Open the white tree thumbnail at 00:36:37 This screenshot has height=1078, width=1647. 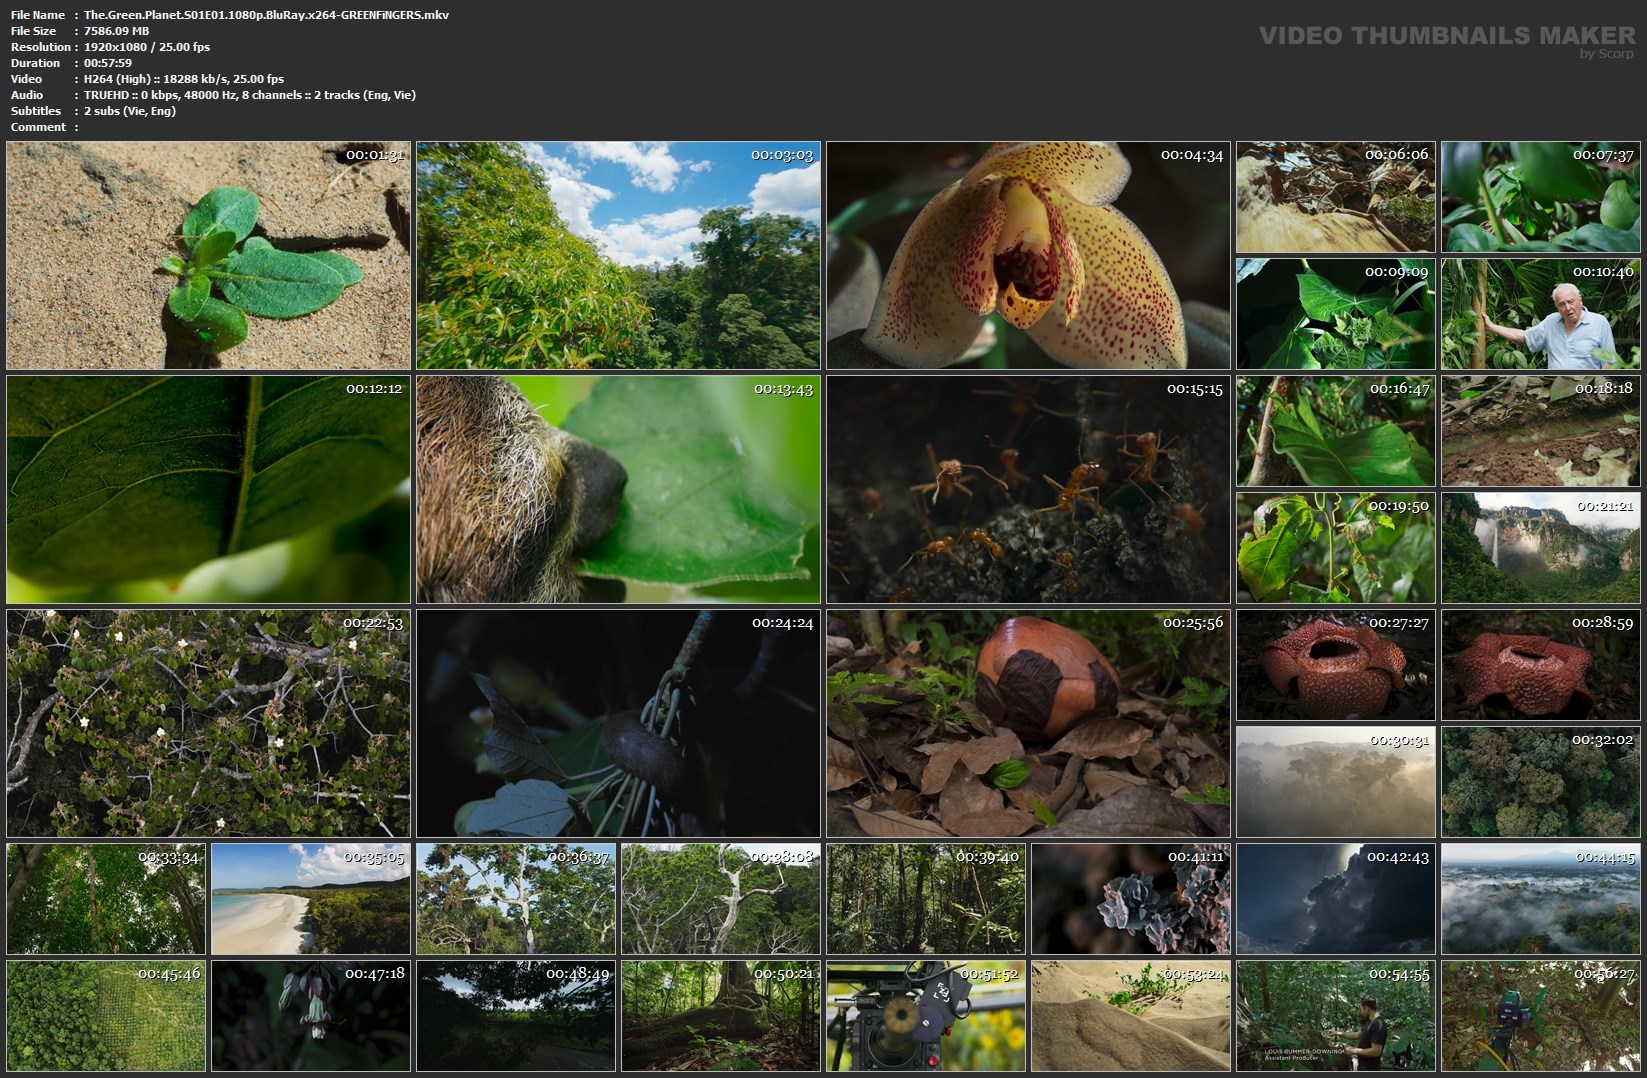coord(516,899)
